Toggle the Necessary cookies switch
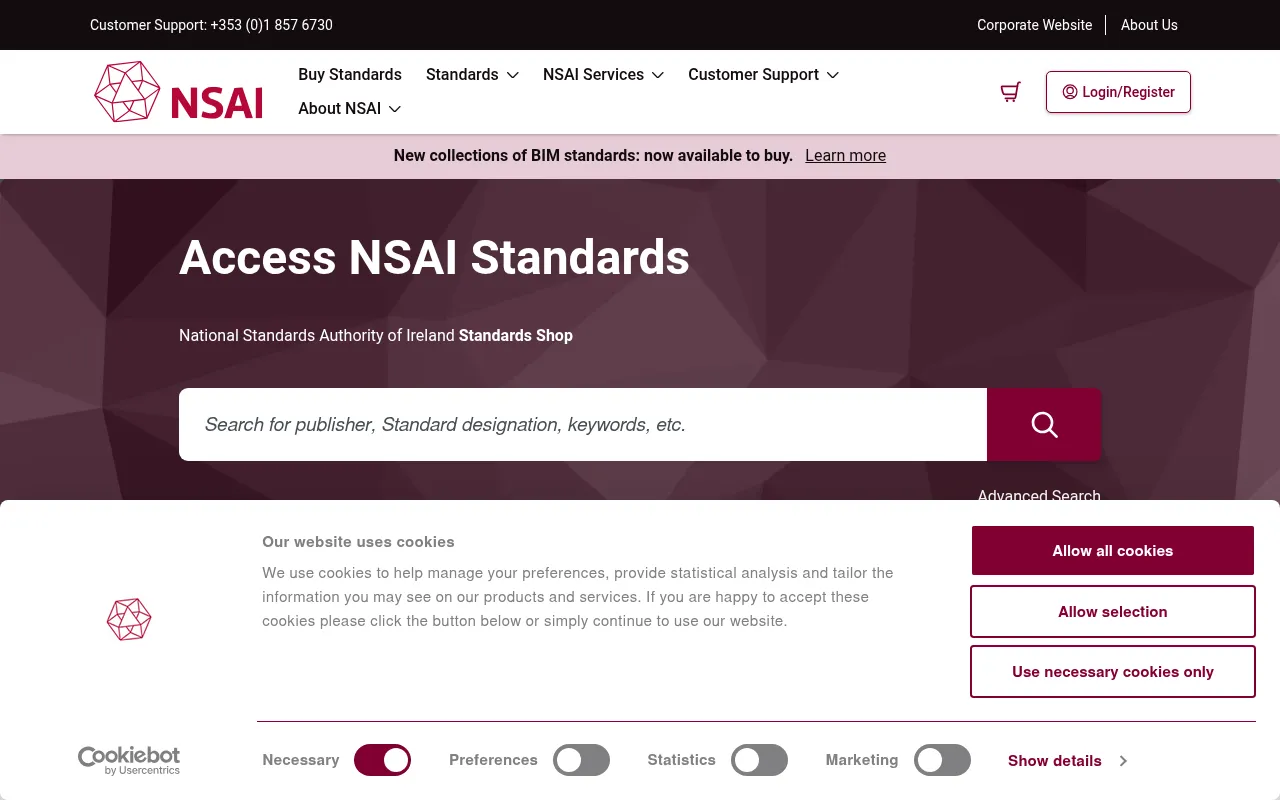Viewport: 1280px width, 800px height. coord(382,760)
